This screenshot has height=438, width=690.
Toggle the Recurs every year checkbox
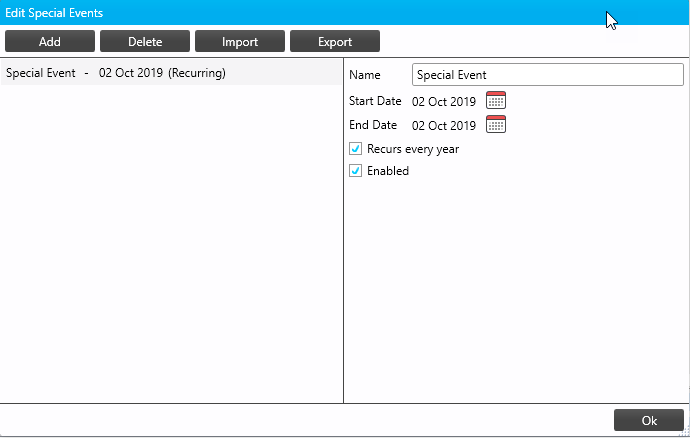356,149
